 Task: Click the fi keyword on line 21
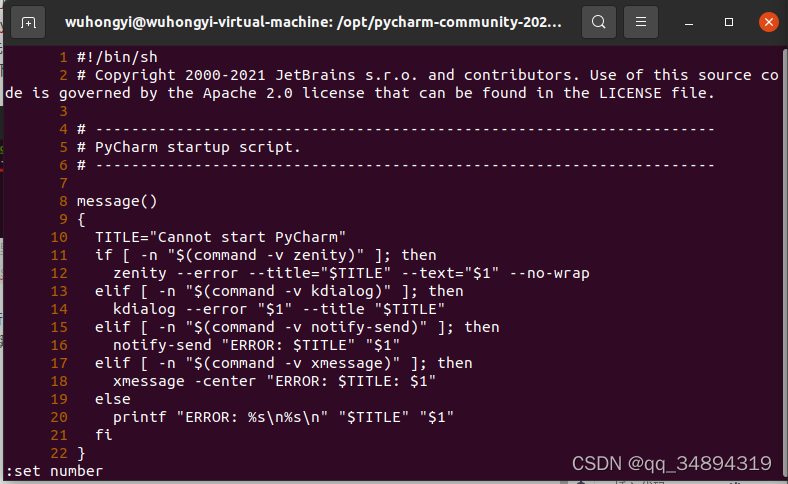tap(104, 435)
